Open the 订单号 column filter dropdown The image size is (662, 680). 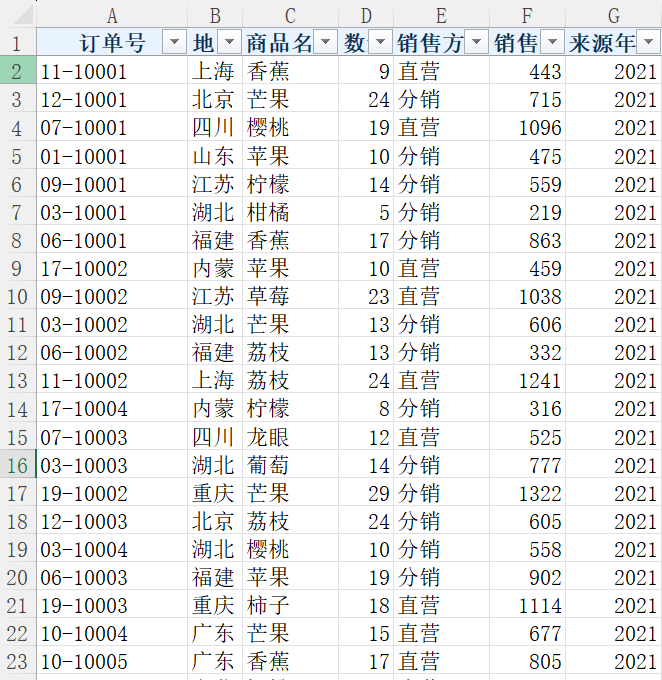pyautogui.click(x=175, y=42)
